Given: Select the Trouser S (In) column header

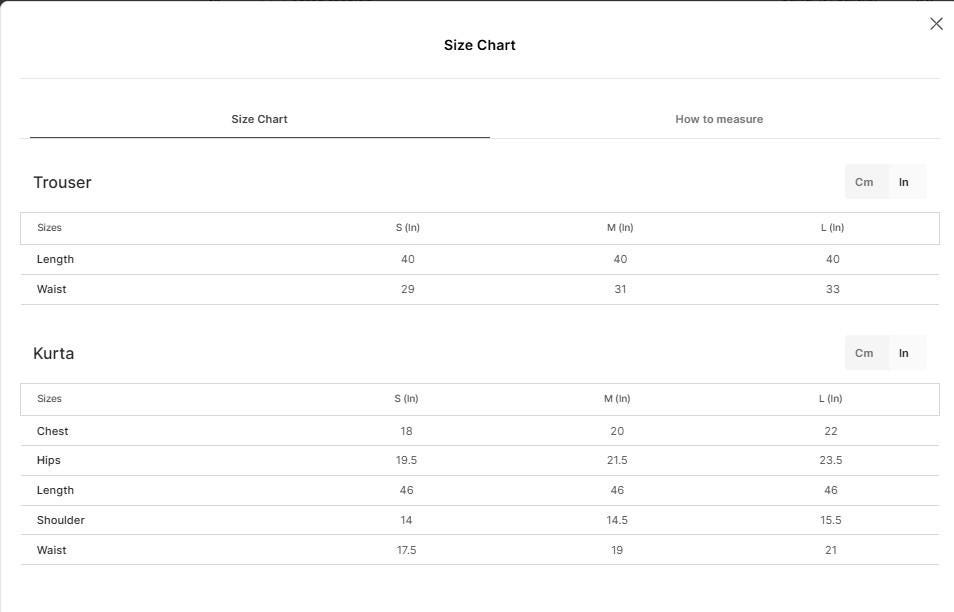Looking at the screenshot, I should [408, 228].
